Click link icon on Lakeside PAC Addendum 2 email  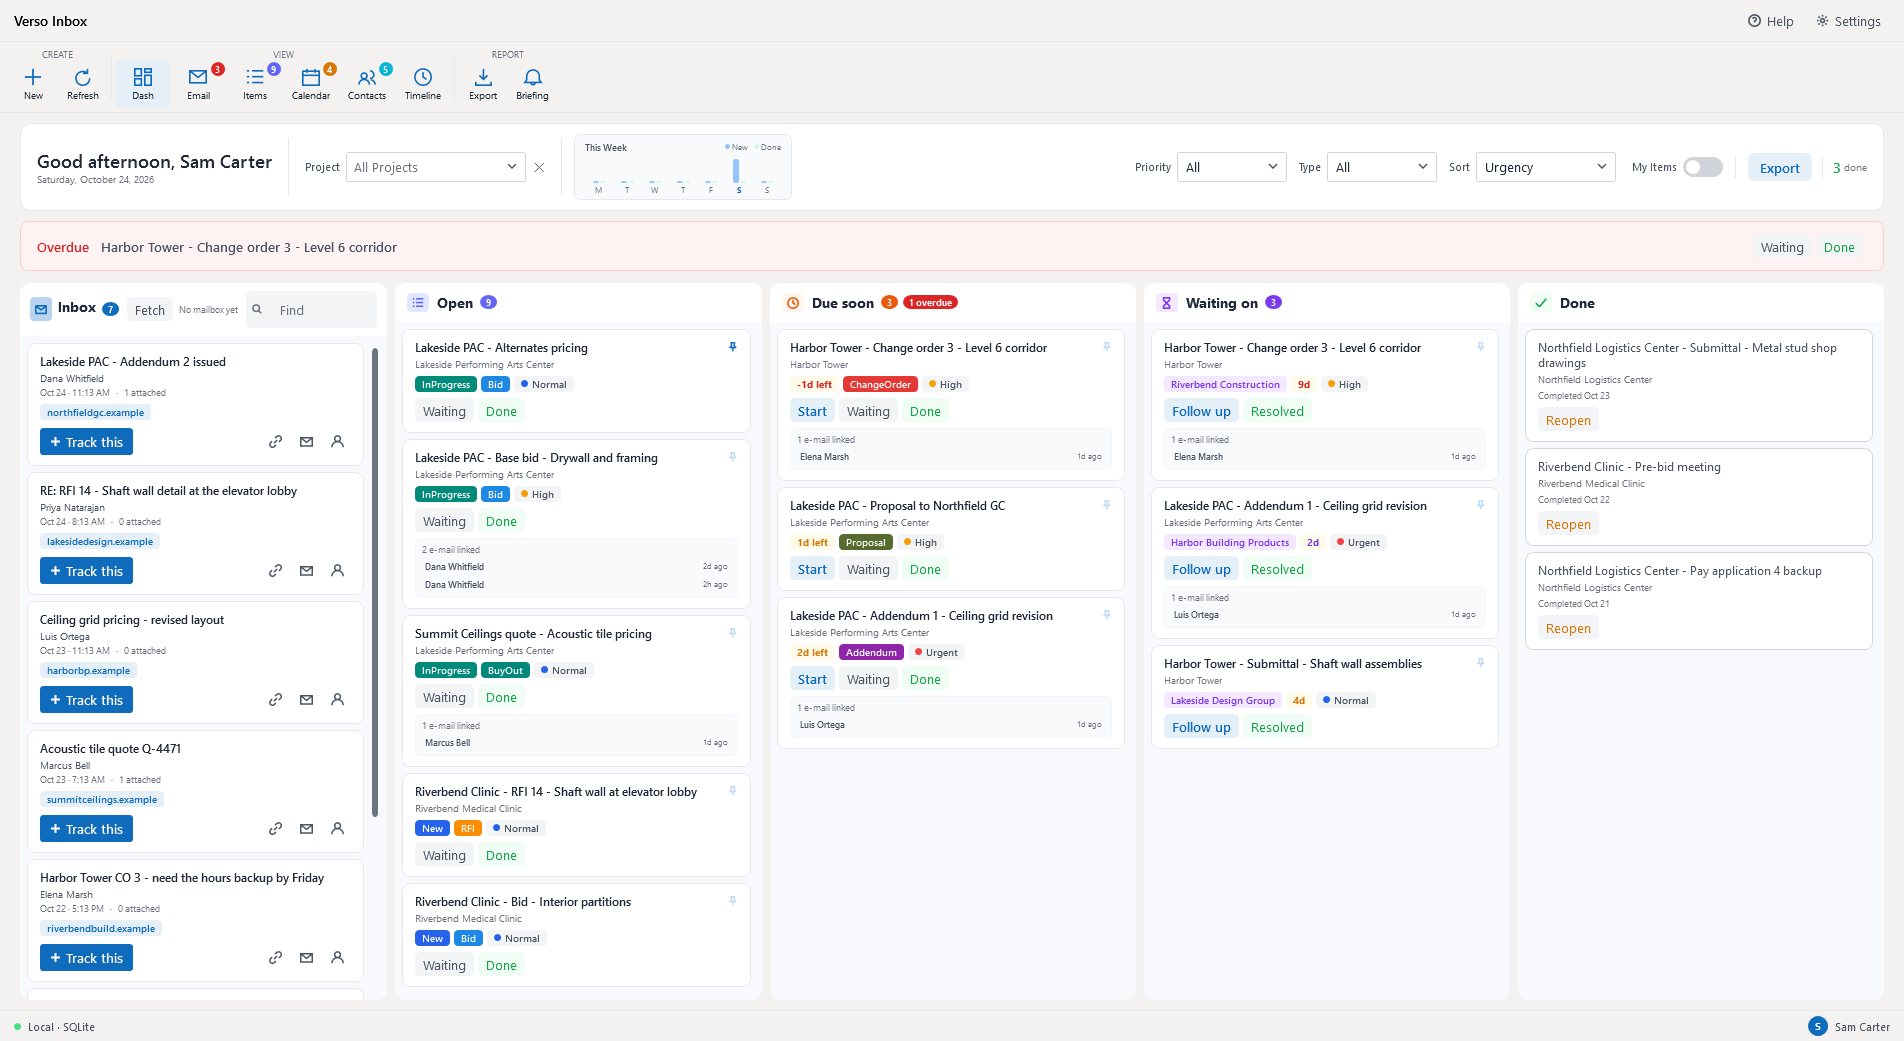pyautogui.click(x=276, y=442)
